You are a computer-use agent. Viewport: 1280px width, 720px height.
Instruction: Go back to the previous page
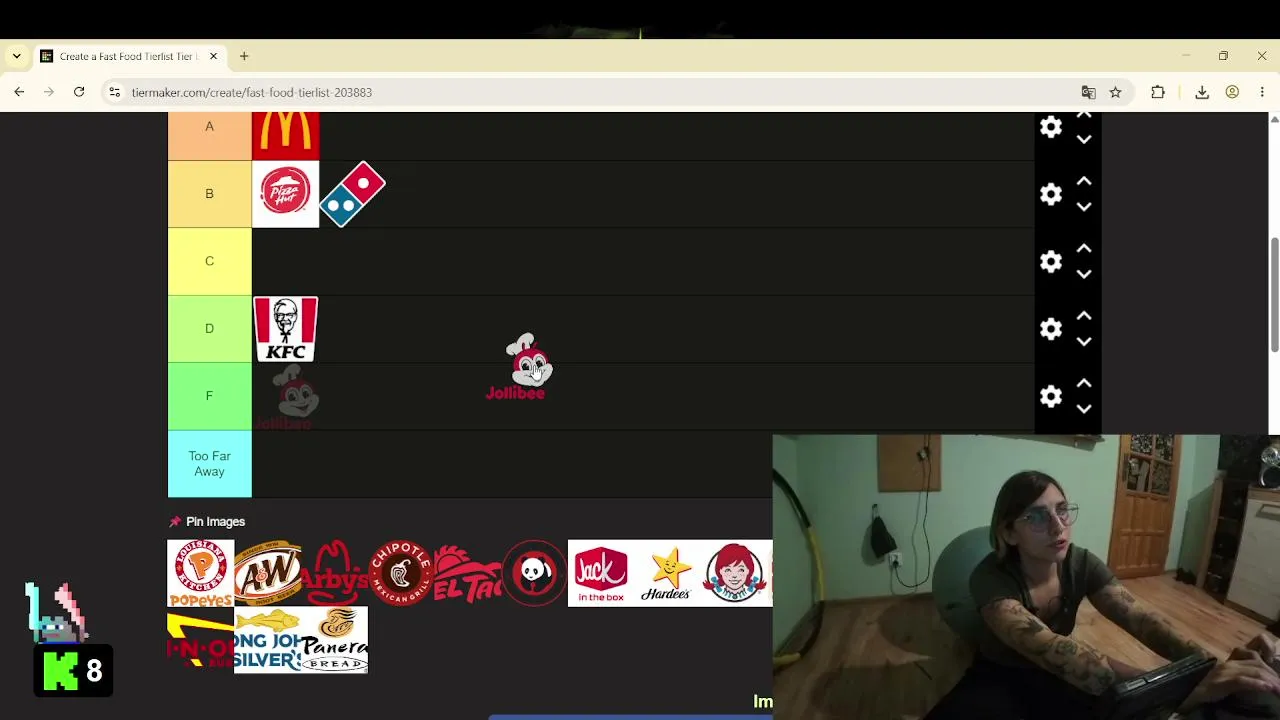tap(19, 93)
